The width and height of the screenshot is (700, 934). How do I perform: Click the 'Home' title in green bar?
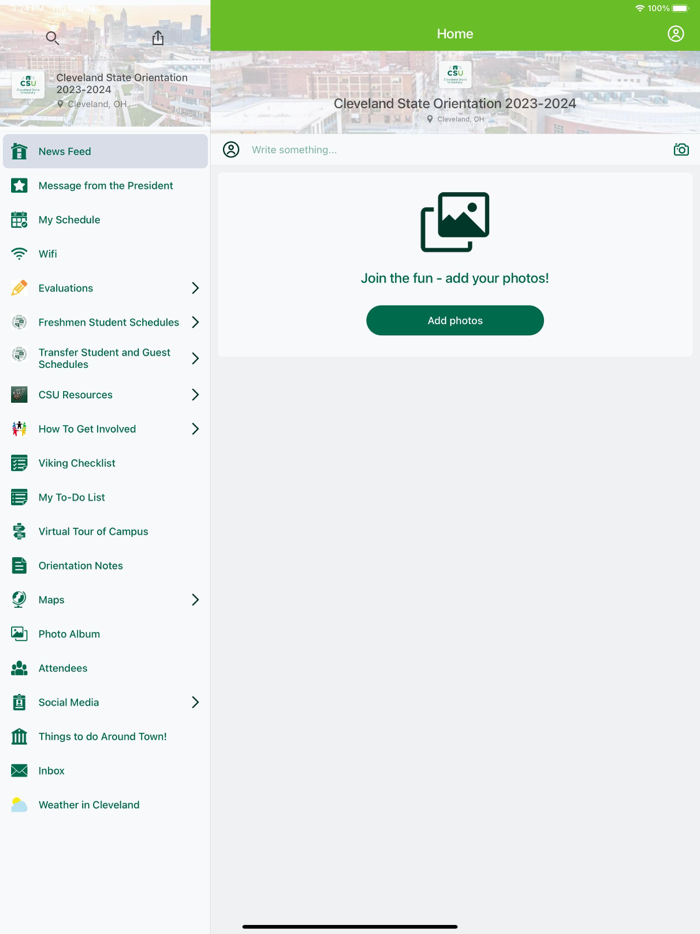point(455,34)
